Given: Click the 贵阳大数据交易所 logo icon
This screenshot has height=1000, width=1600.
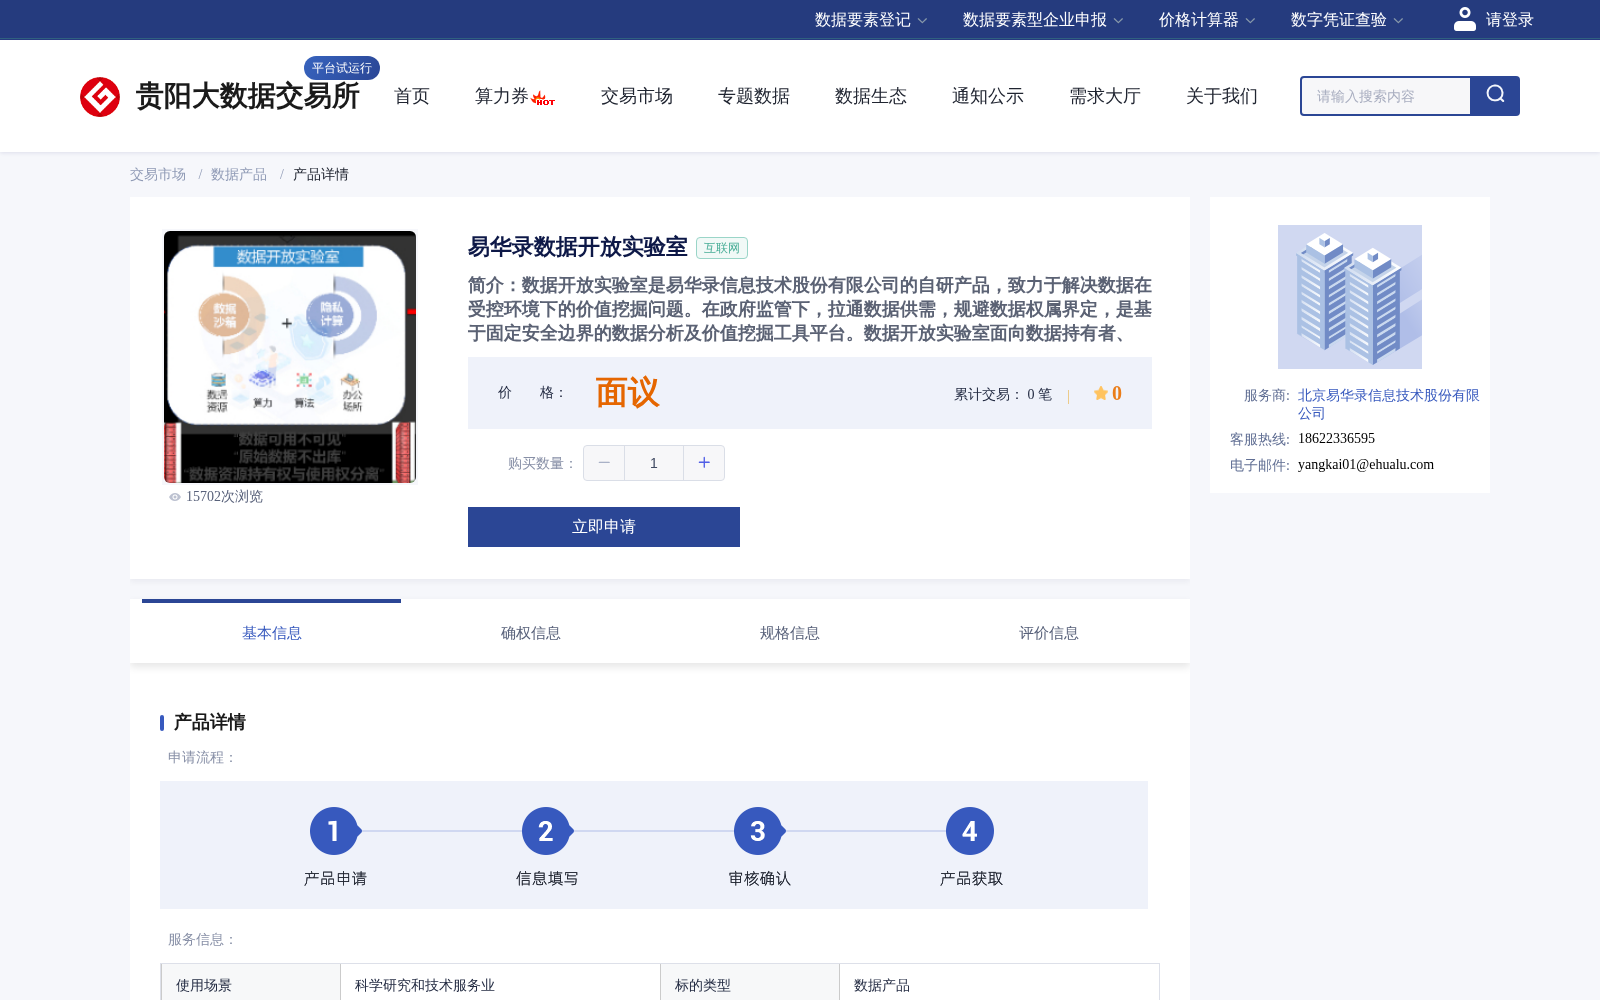Looking at the screenshot, I should point(100,97).
